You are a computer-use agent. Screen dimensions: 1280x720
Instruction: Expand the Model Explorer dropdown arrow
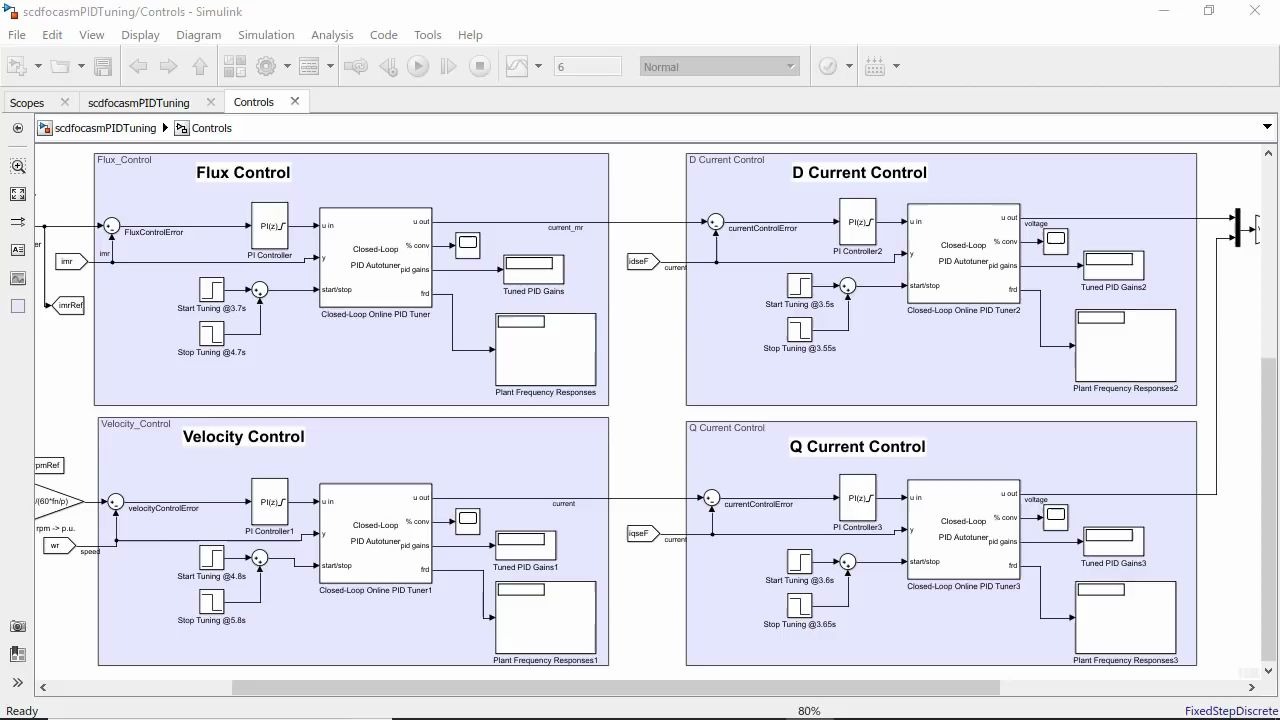click(330, 66)
